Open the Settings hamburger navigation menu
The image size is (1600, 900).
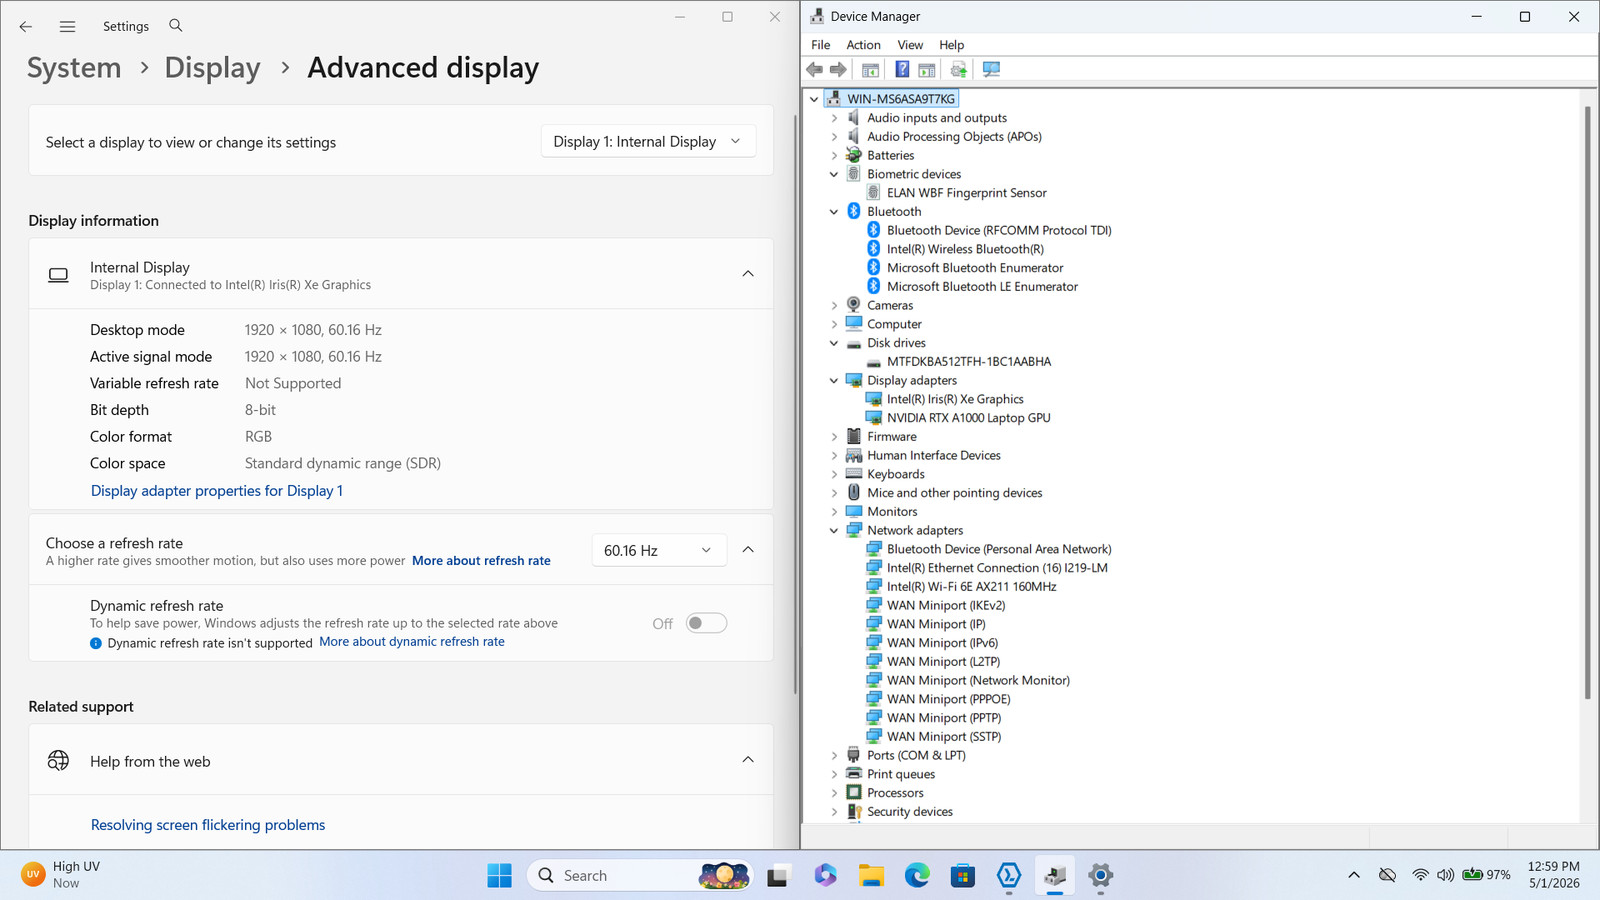(x=67, y=27)
